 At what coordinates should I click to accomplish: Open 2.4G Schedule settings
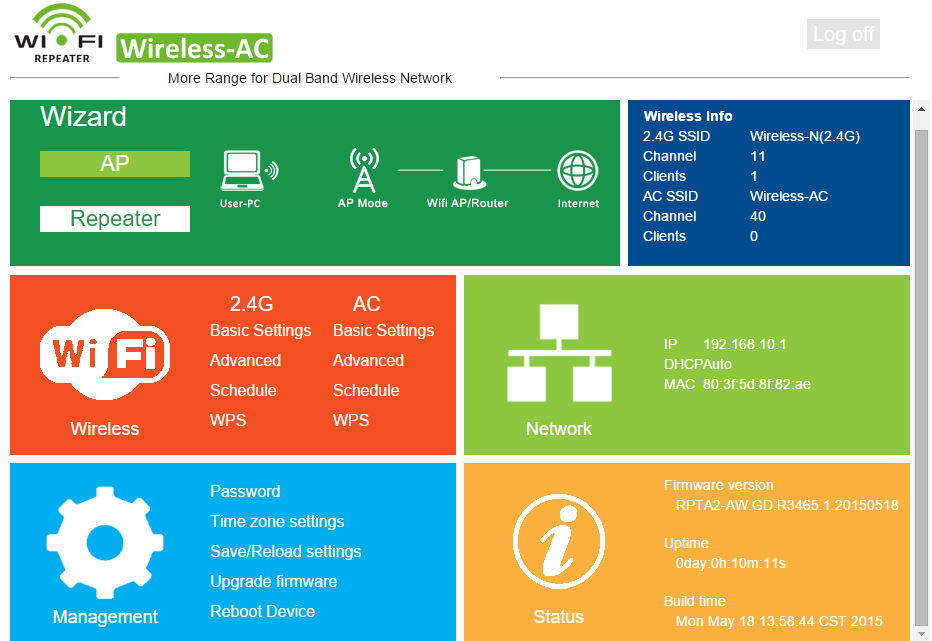[x=243, y=390]
